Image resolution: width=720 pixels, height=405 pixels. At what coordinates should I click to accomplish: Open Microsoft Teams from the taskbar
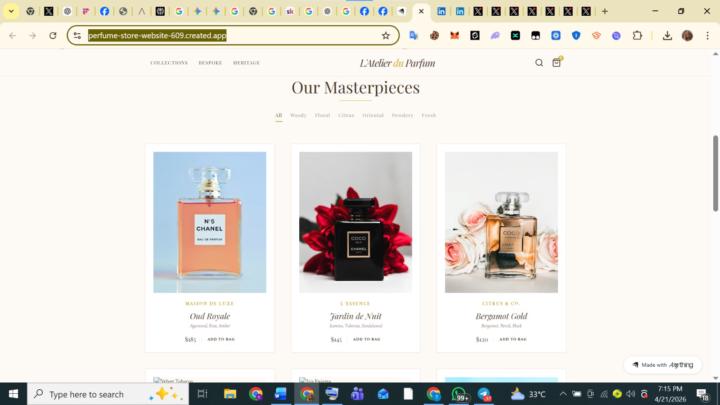coord(357,394)
